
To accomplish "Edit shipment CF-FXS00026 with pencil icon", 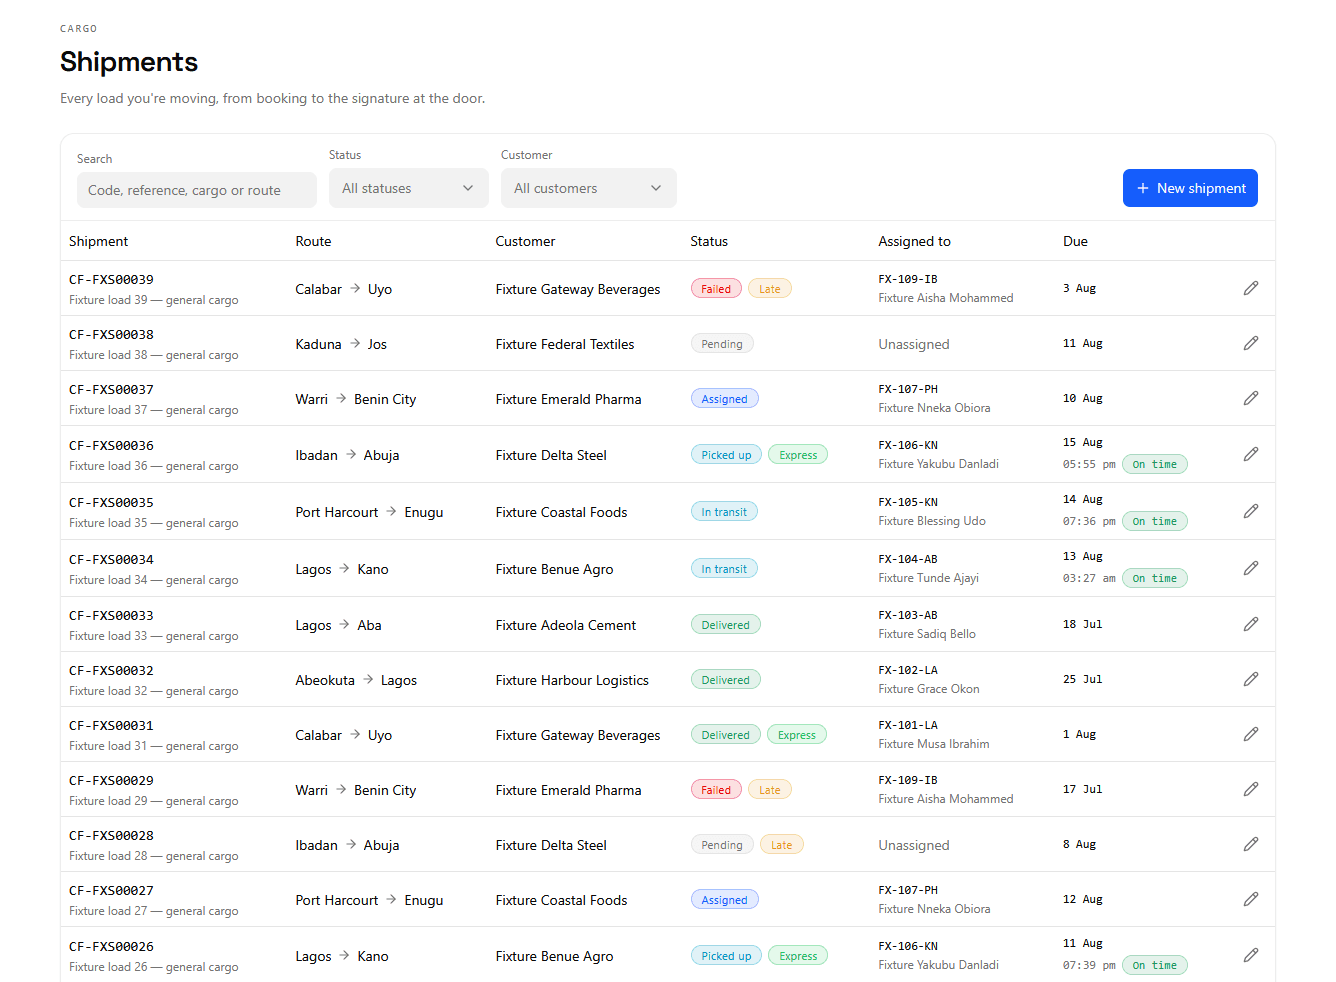I will [1250, 955].
